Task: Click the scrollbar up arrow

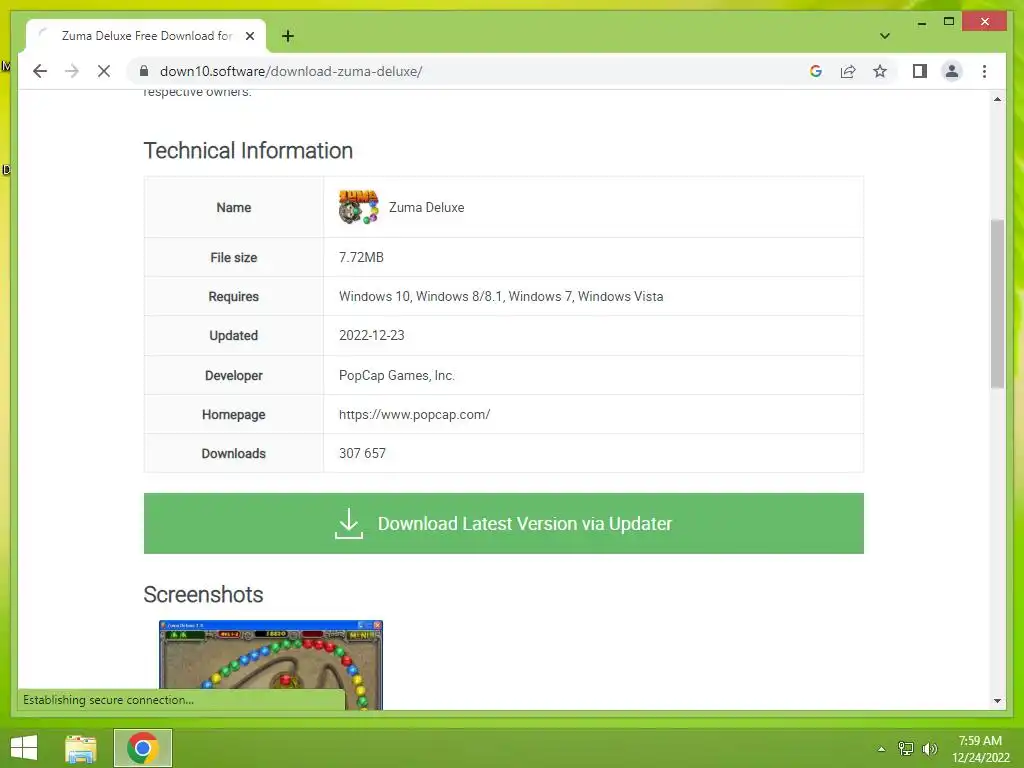Action: click(x=997, y=99)
